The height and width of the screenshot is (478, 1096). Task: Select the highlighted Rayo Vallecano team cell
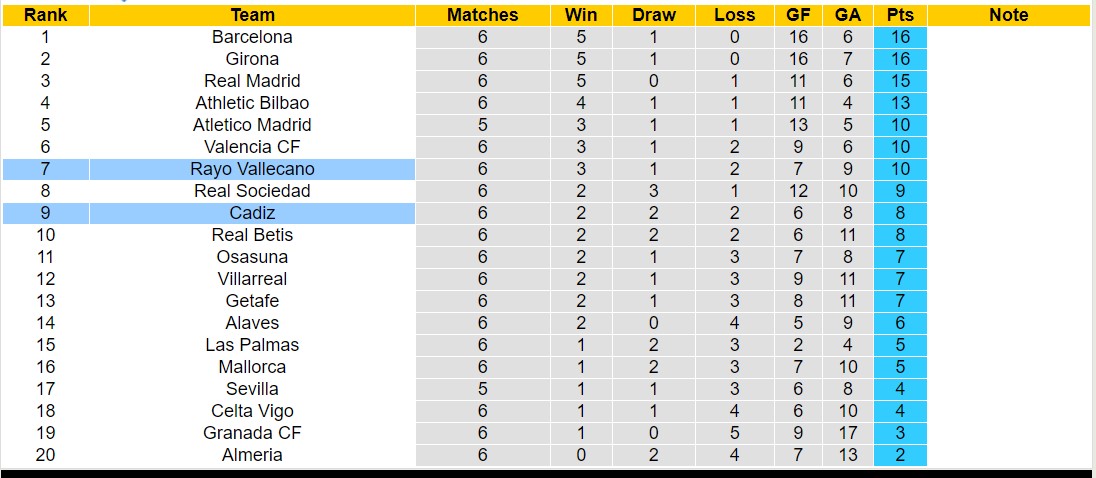tap(252, 169)
